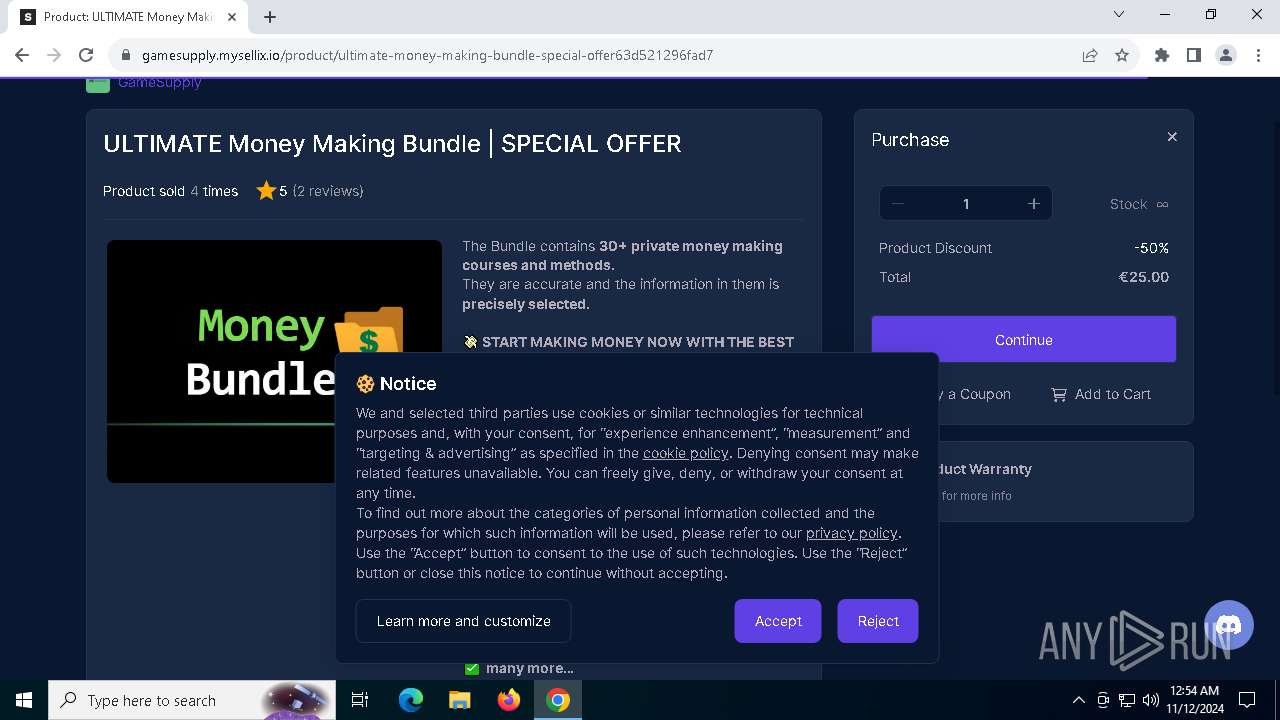Open the share page icon in address bar
Viewport: 1280px width, 720px height.
click(1090, 55)
